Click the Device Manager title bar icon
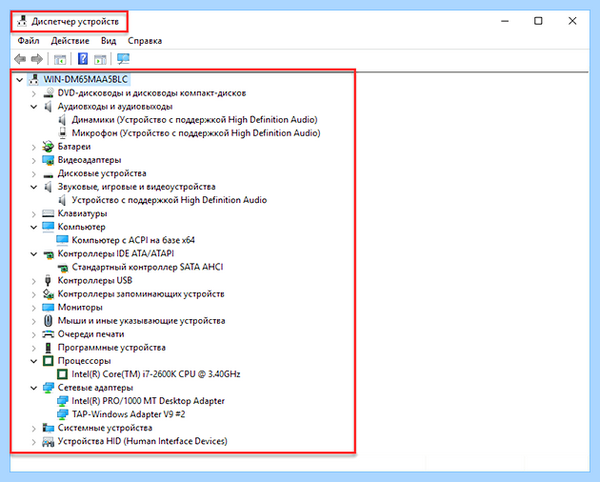This screenshot has height=482, width=600. (22, 21)
